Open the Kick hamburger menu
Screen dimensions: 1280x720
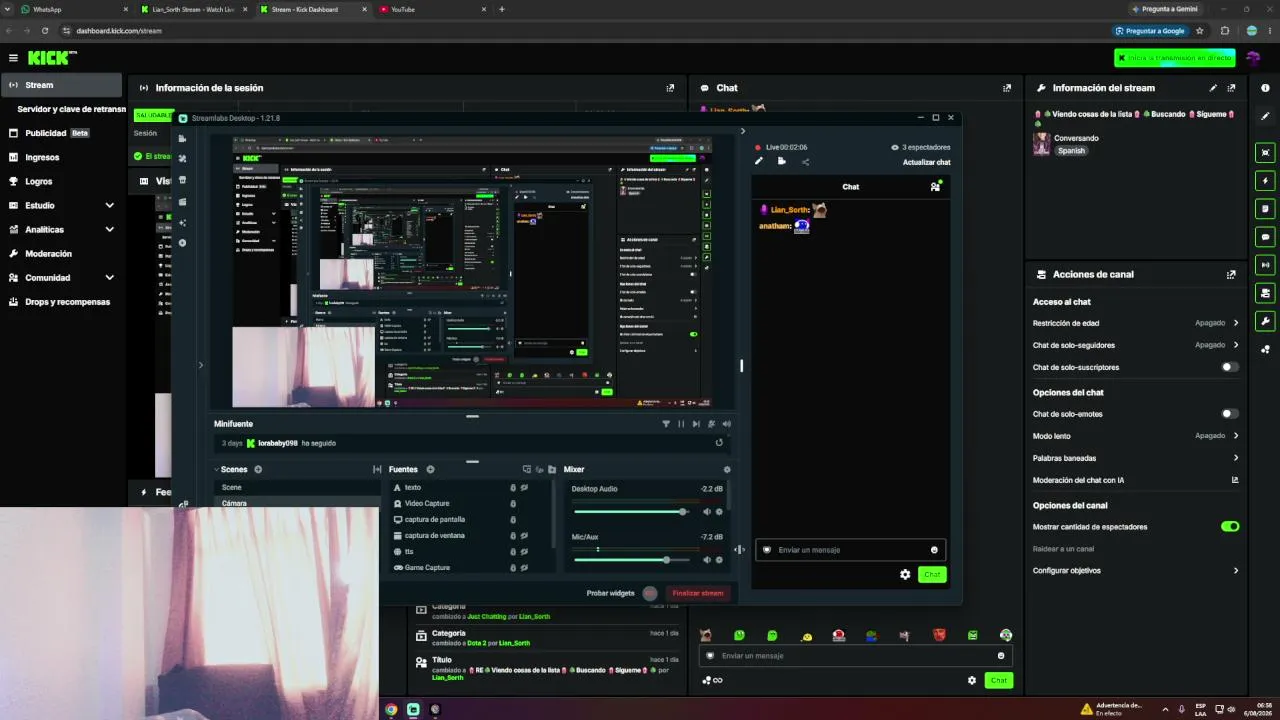point(13,58)
